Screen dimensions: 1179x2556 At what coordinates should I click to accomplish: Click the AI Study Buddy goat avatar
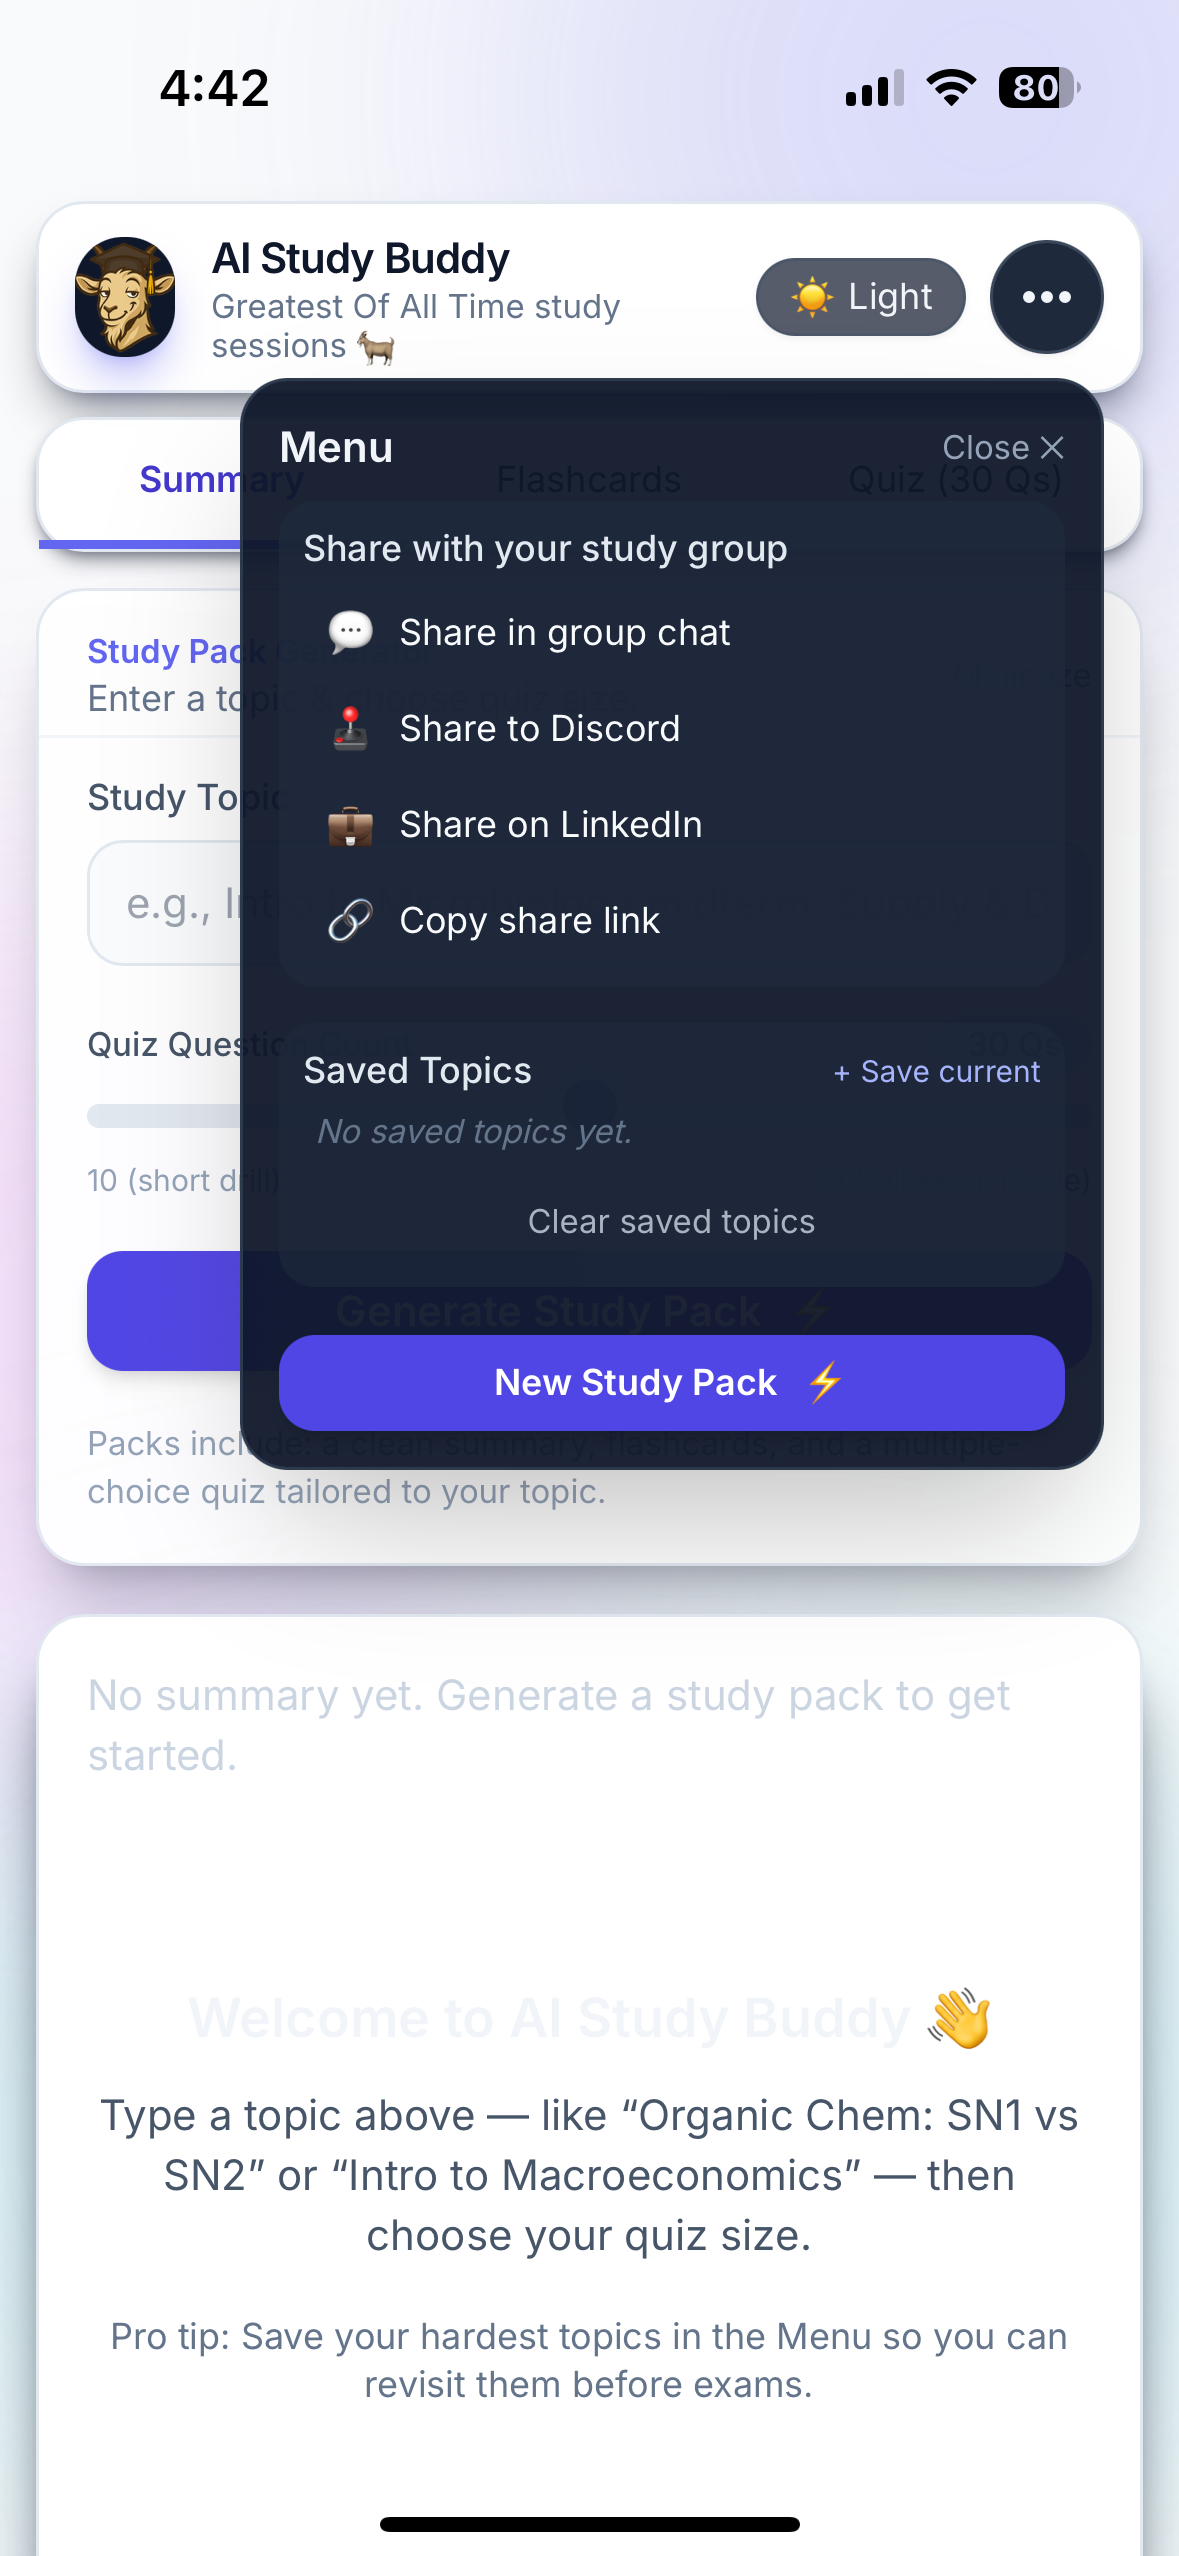coord(125,296)
